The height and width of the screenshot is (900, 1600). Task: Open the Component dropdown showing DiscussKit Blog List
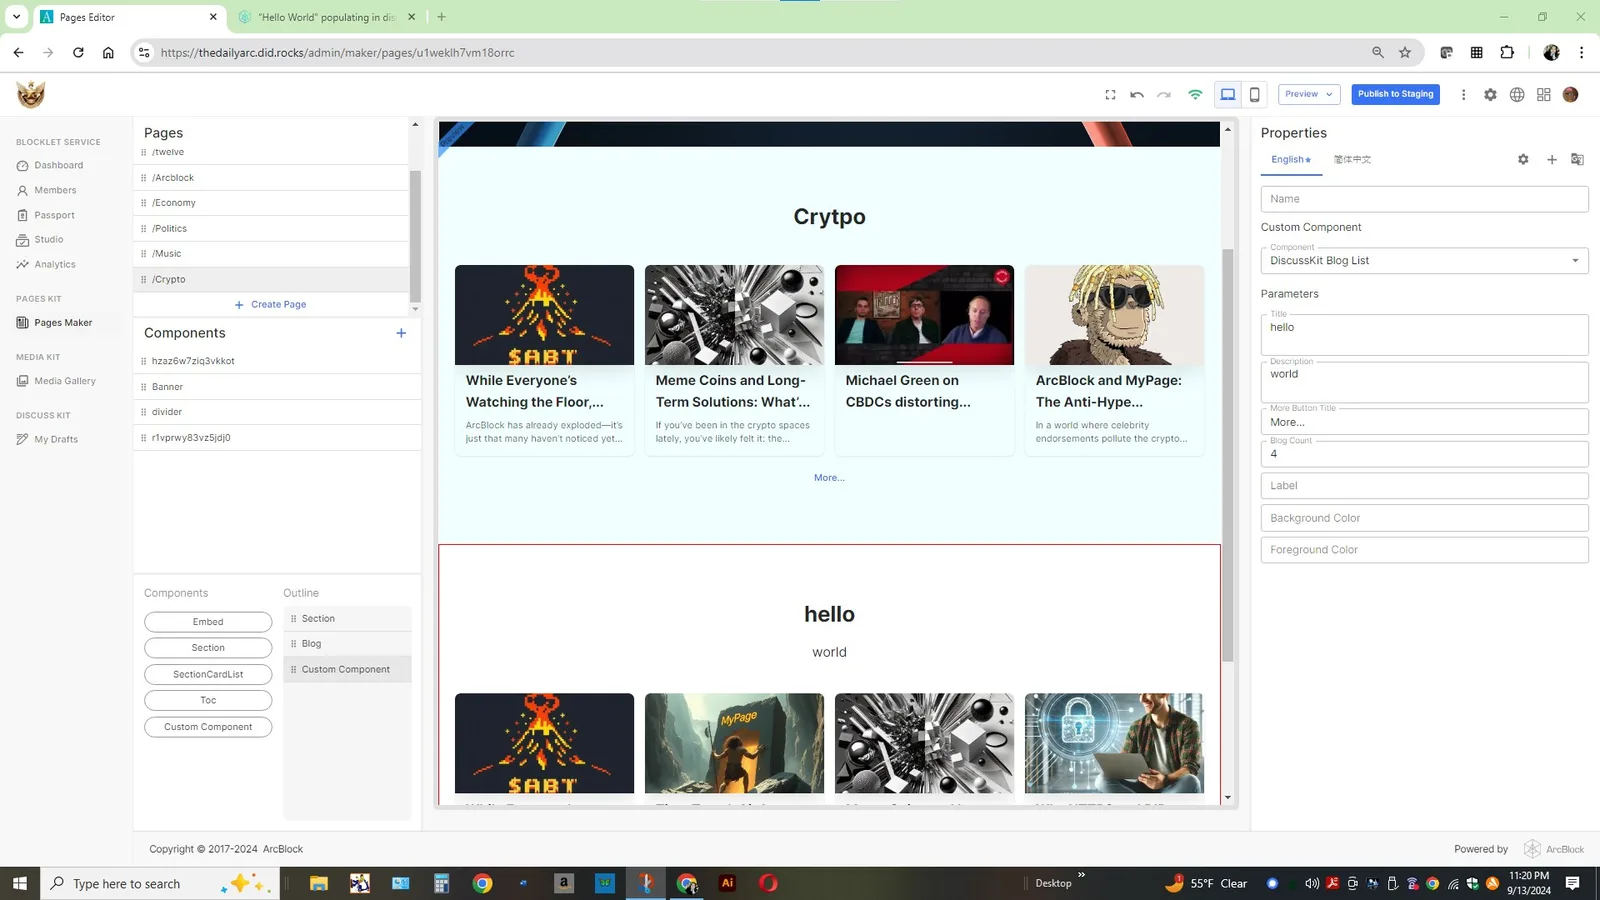click(x=1424, y=261)
